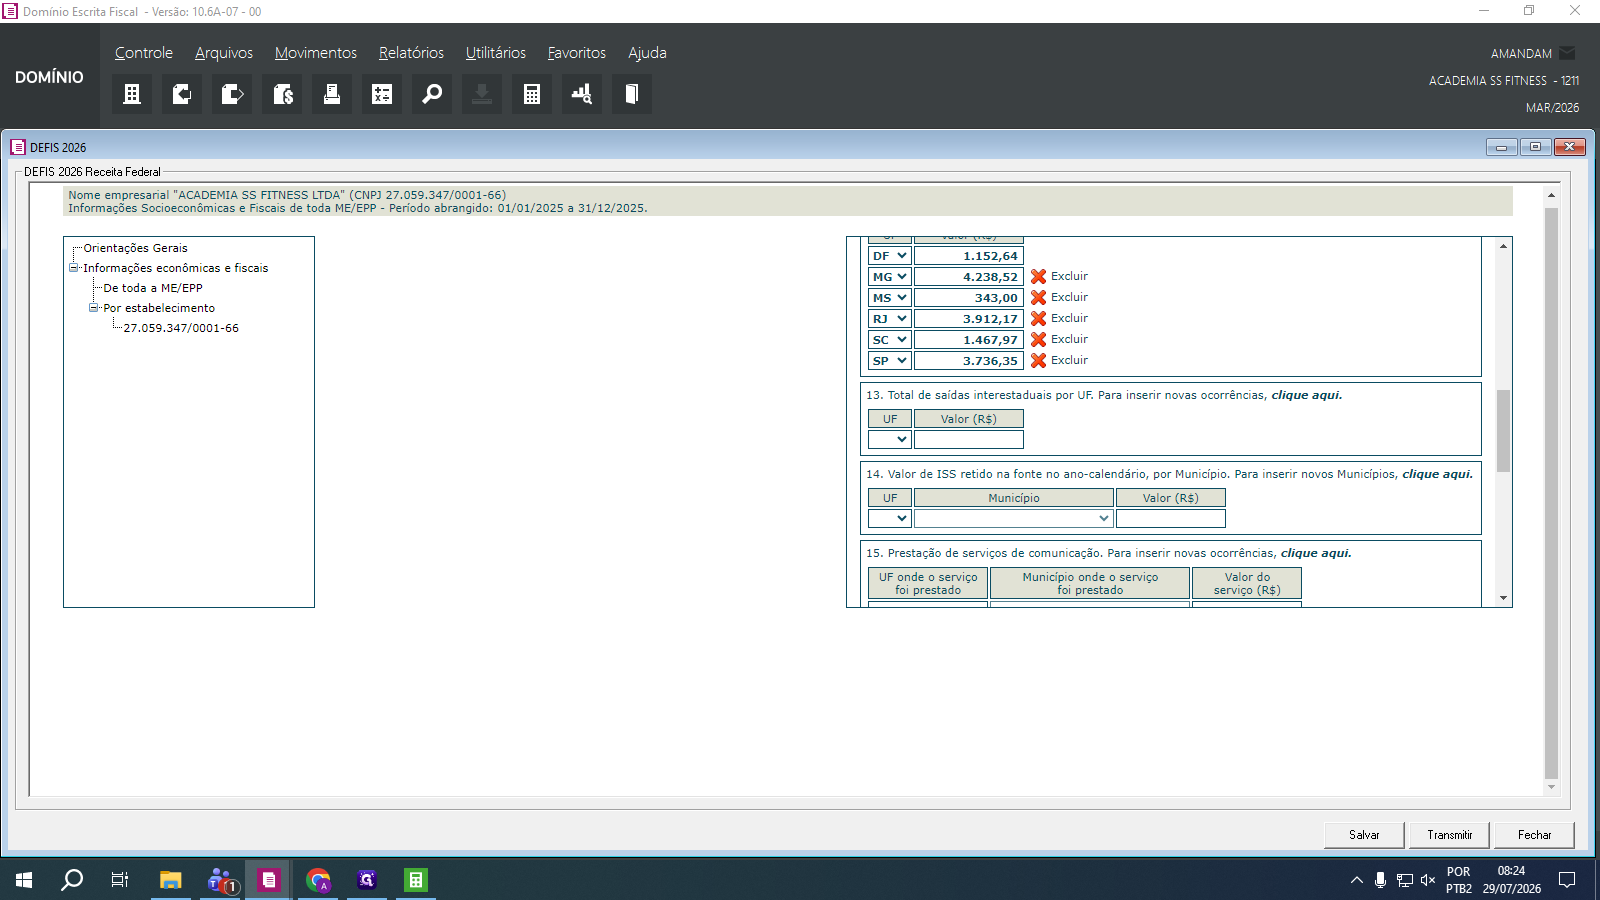Open UF dropdown in section 14
The width and height of the screenshot is (1600, 900).
tap(889, 518)
